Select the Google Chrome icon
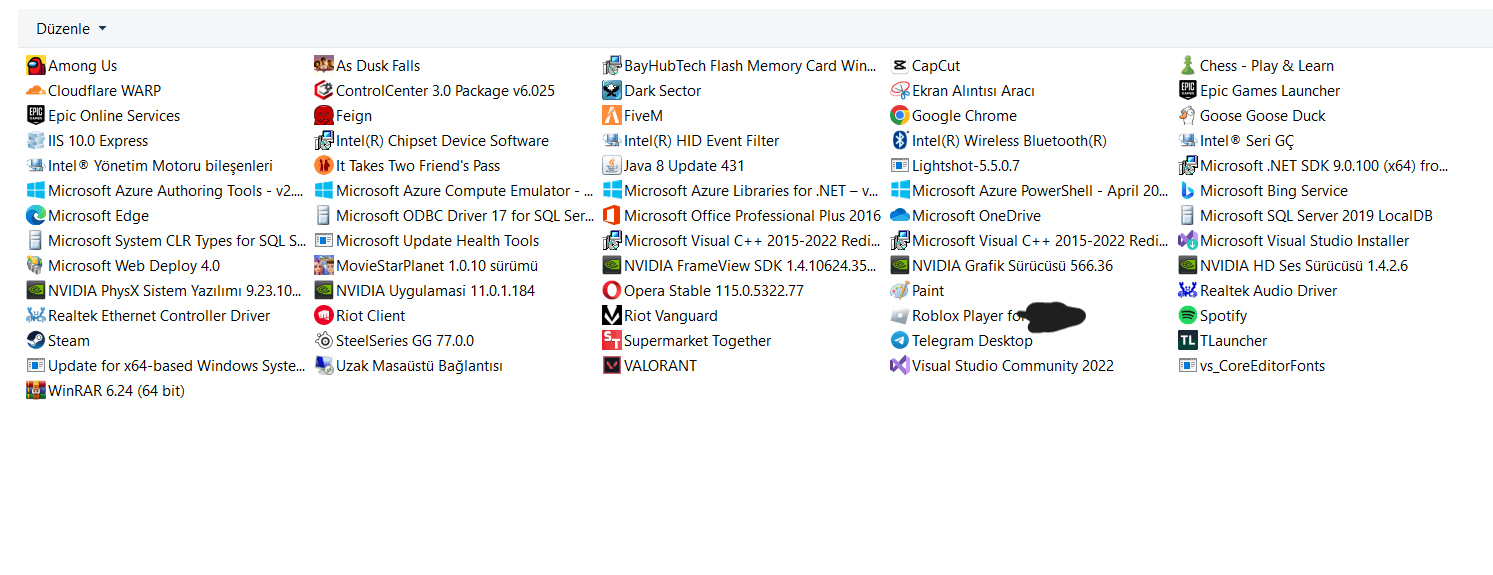 tap(900, 116)
